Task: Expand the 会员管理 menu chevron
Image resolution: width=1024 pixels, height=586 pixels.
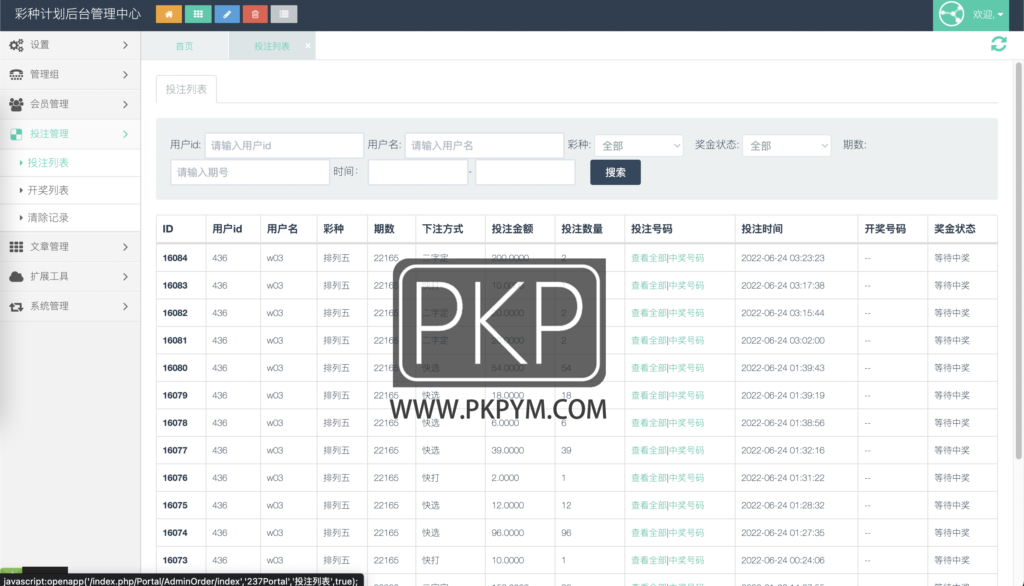Action: coord(125,104)
